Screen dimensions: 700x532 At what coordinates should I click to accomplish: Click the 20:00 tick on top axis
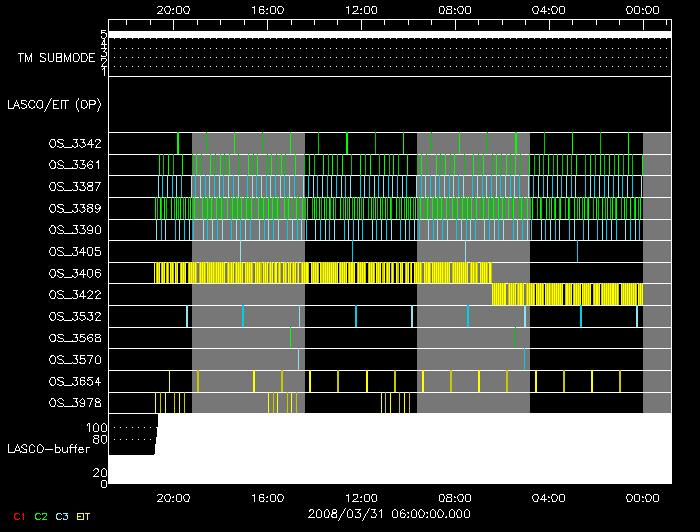174,10
